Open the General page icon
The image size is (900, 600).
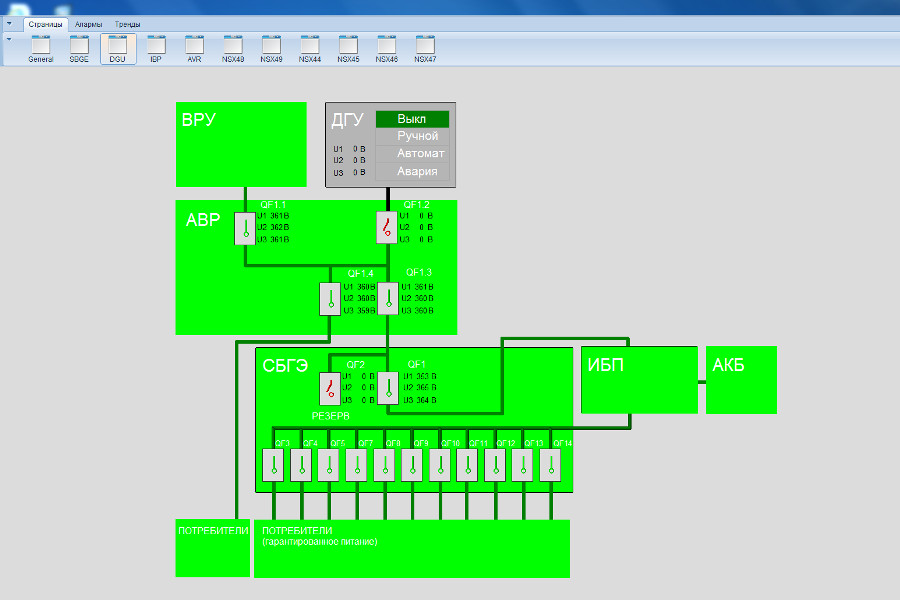coord(41,49)
